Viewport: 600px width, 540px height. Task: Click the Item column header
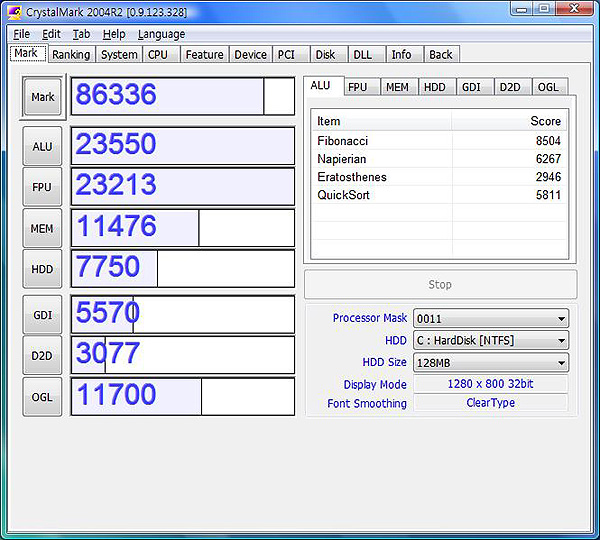tap(382, 121)
